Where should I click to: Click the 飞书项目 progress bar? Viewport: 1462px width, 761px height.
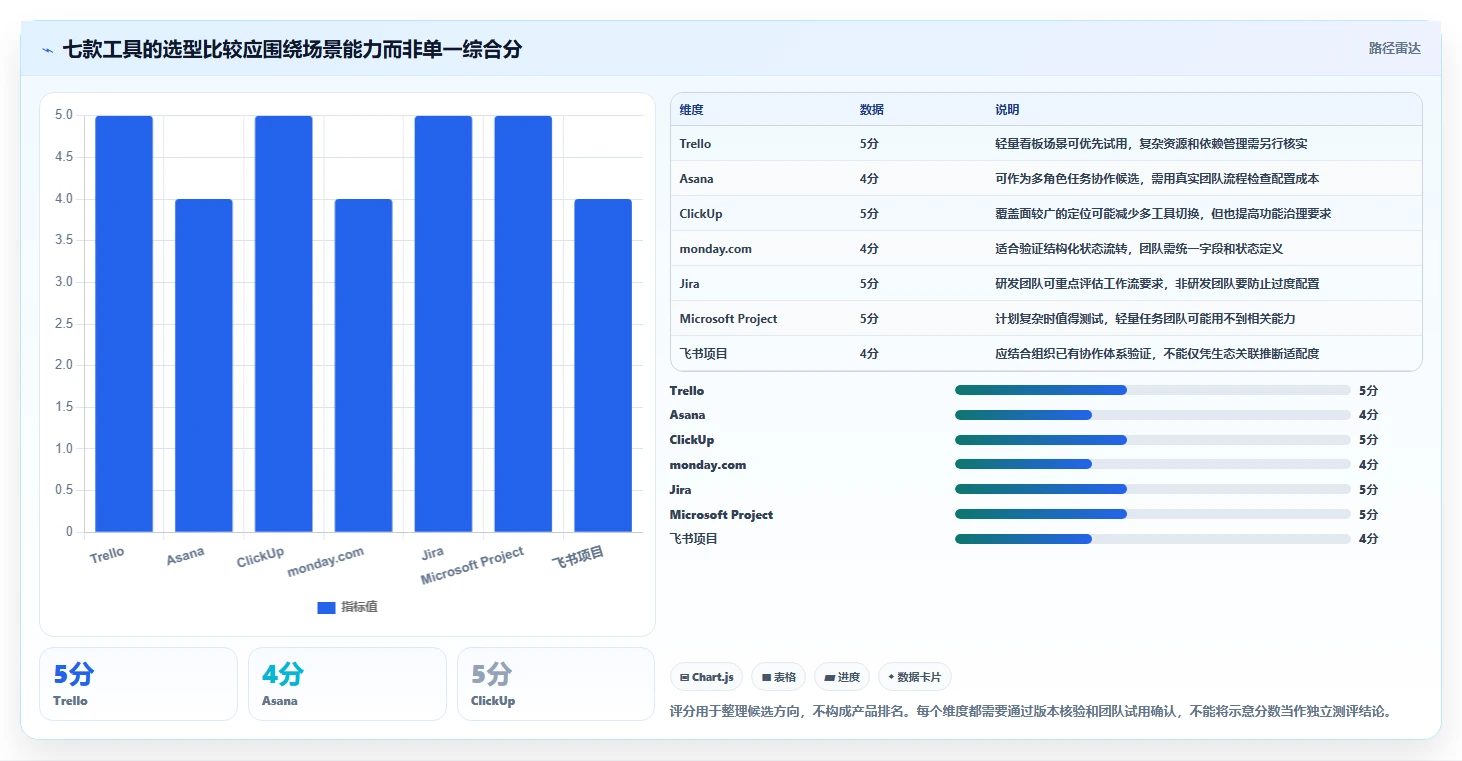point(1153,539)
